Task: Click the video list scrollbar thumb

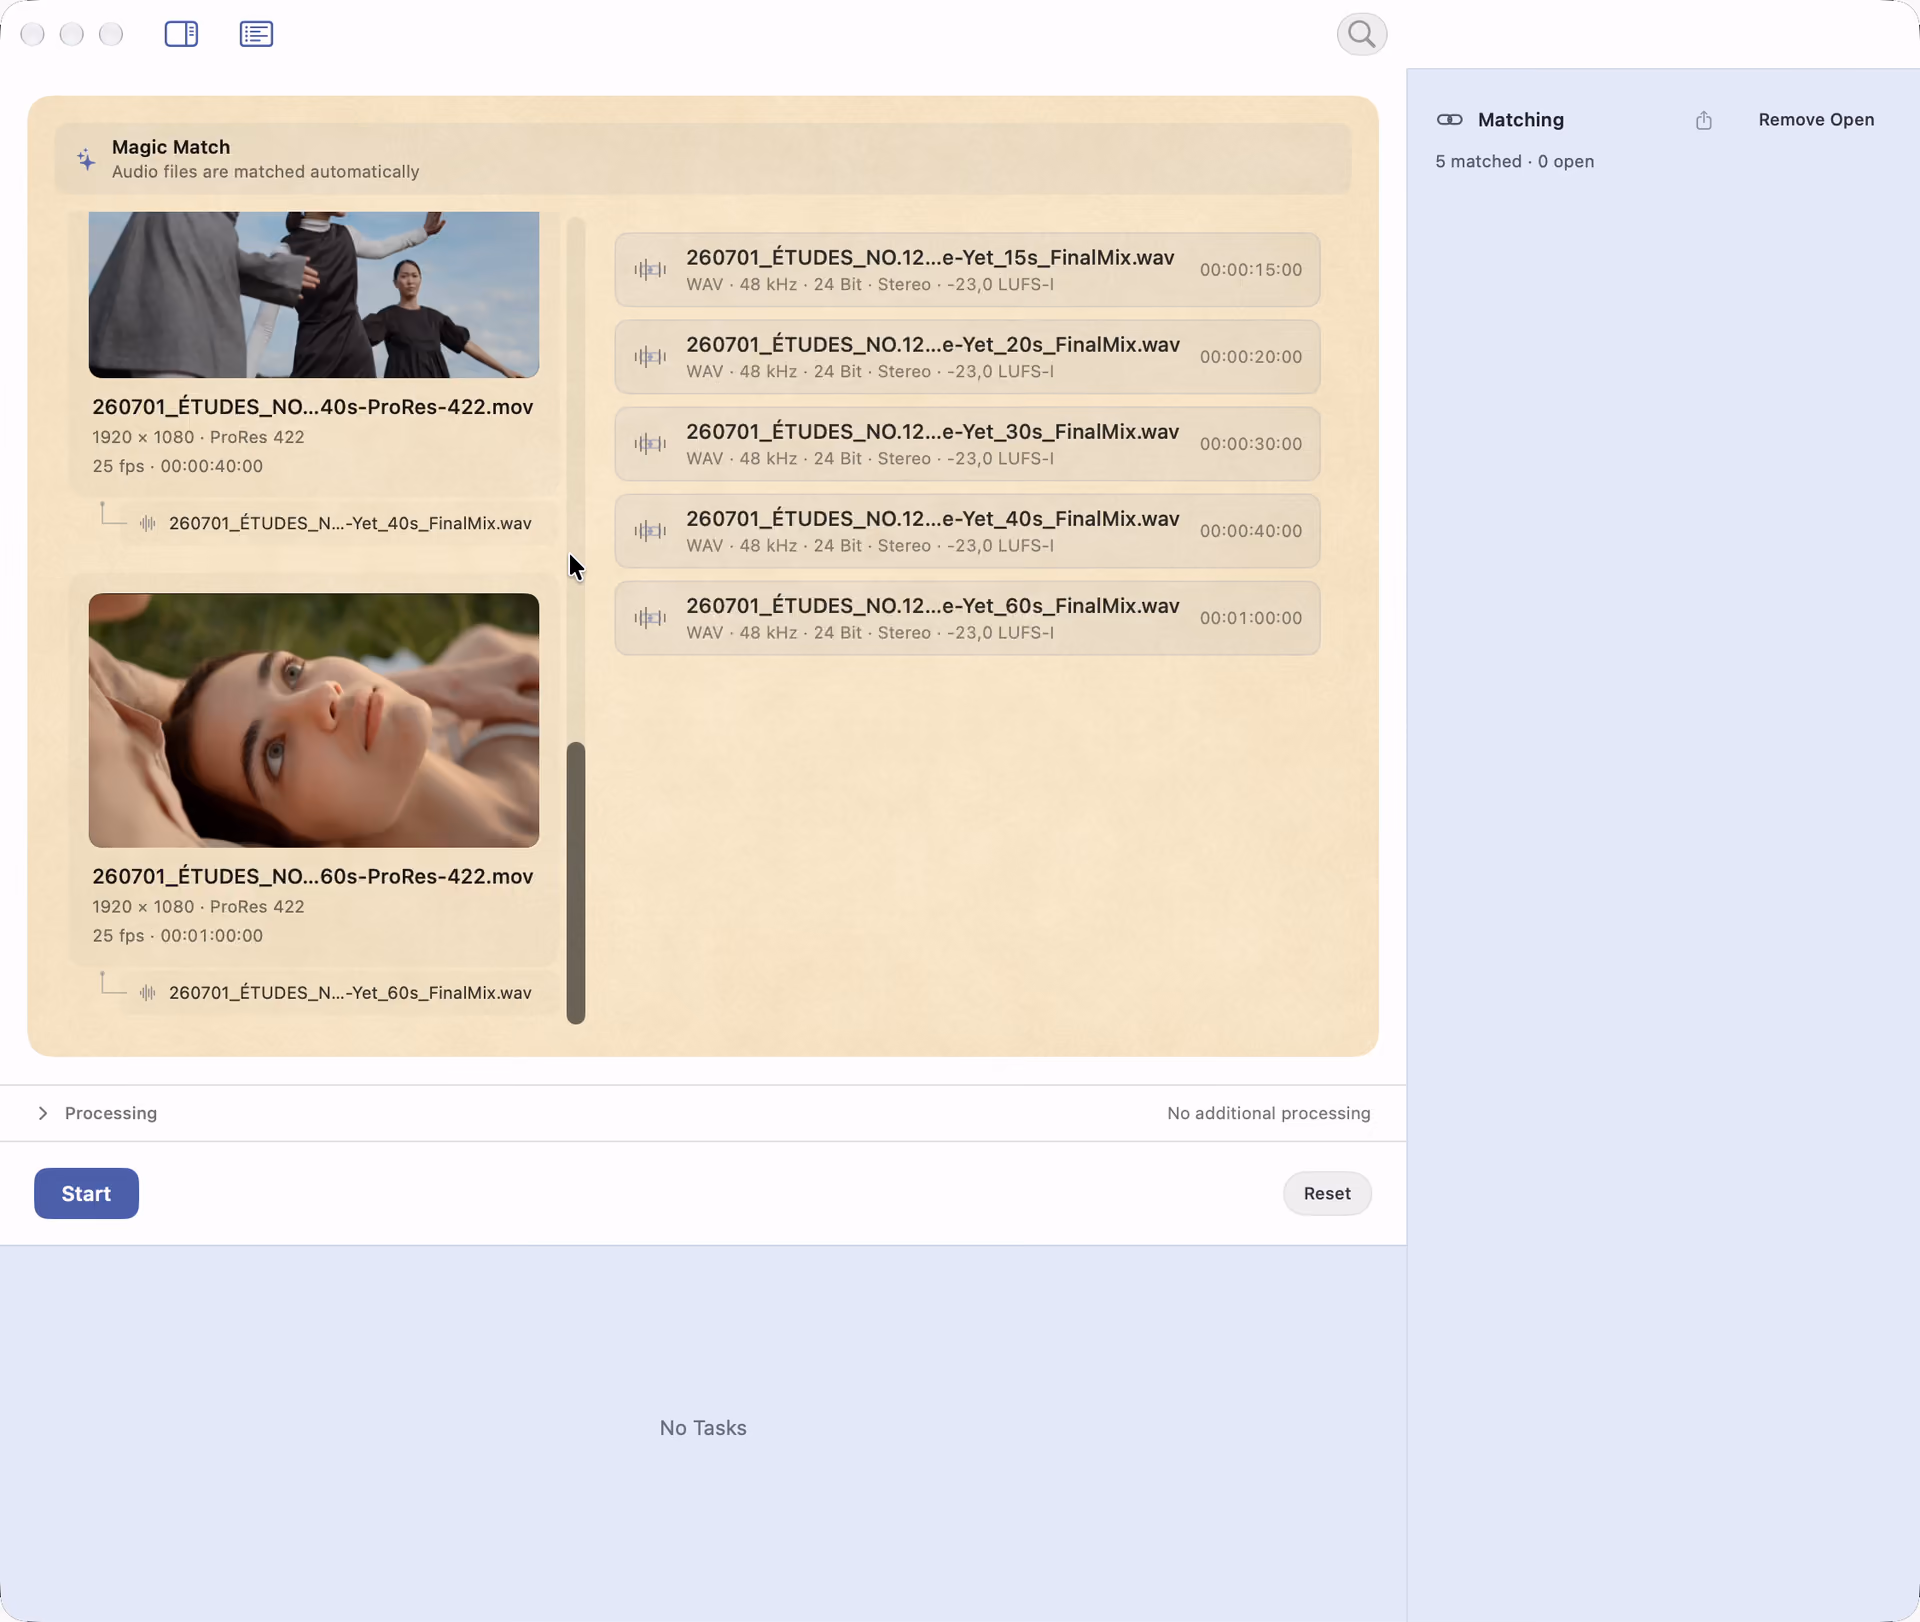Action: pyautogui.click(x=576, y=883)
